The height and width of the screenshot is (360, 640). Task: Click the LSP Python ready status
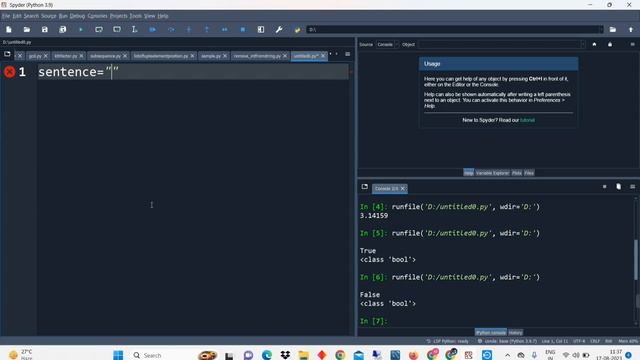tap(448, 341)
